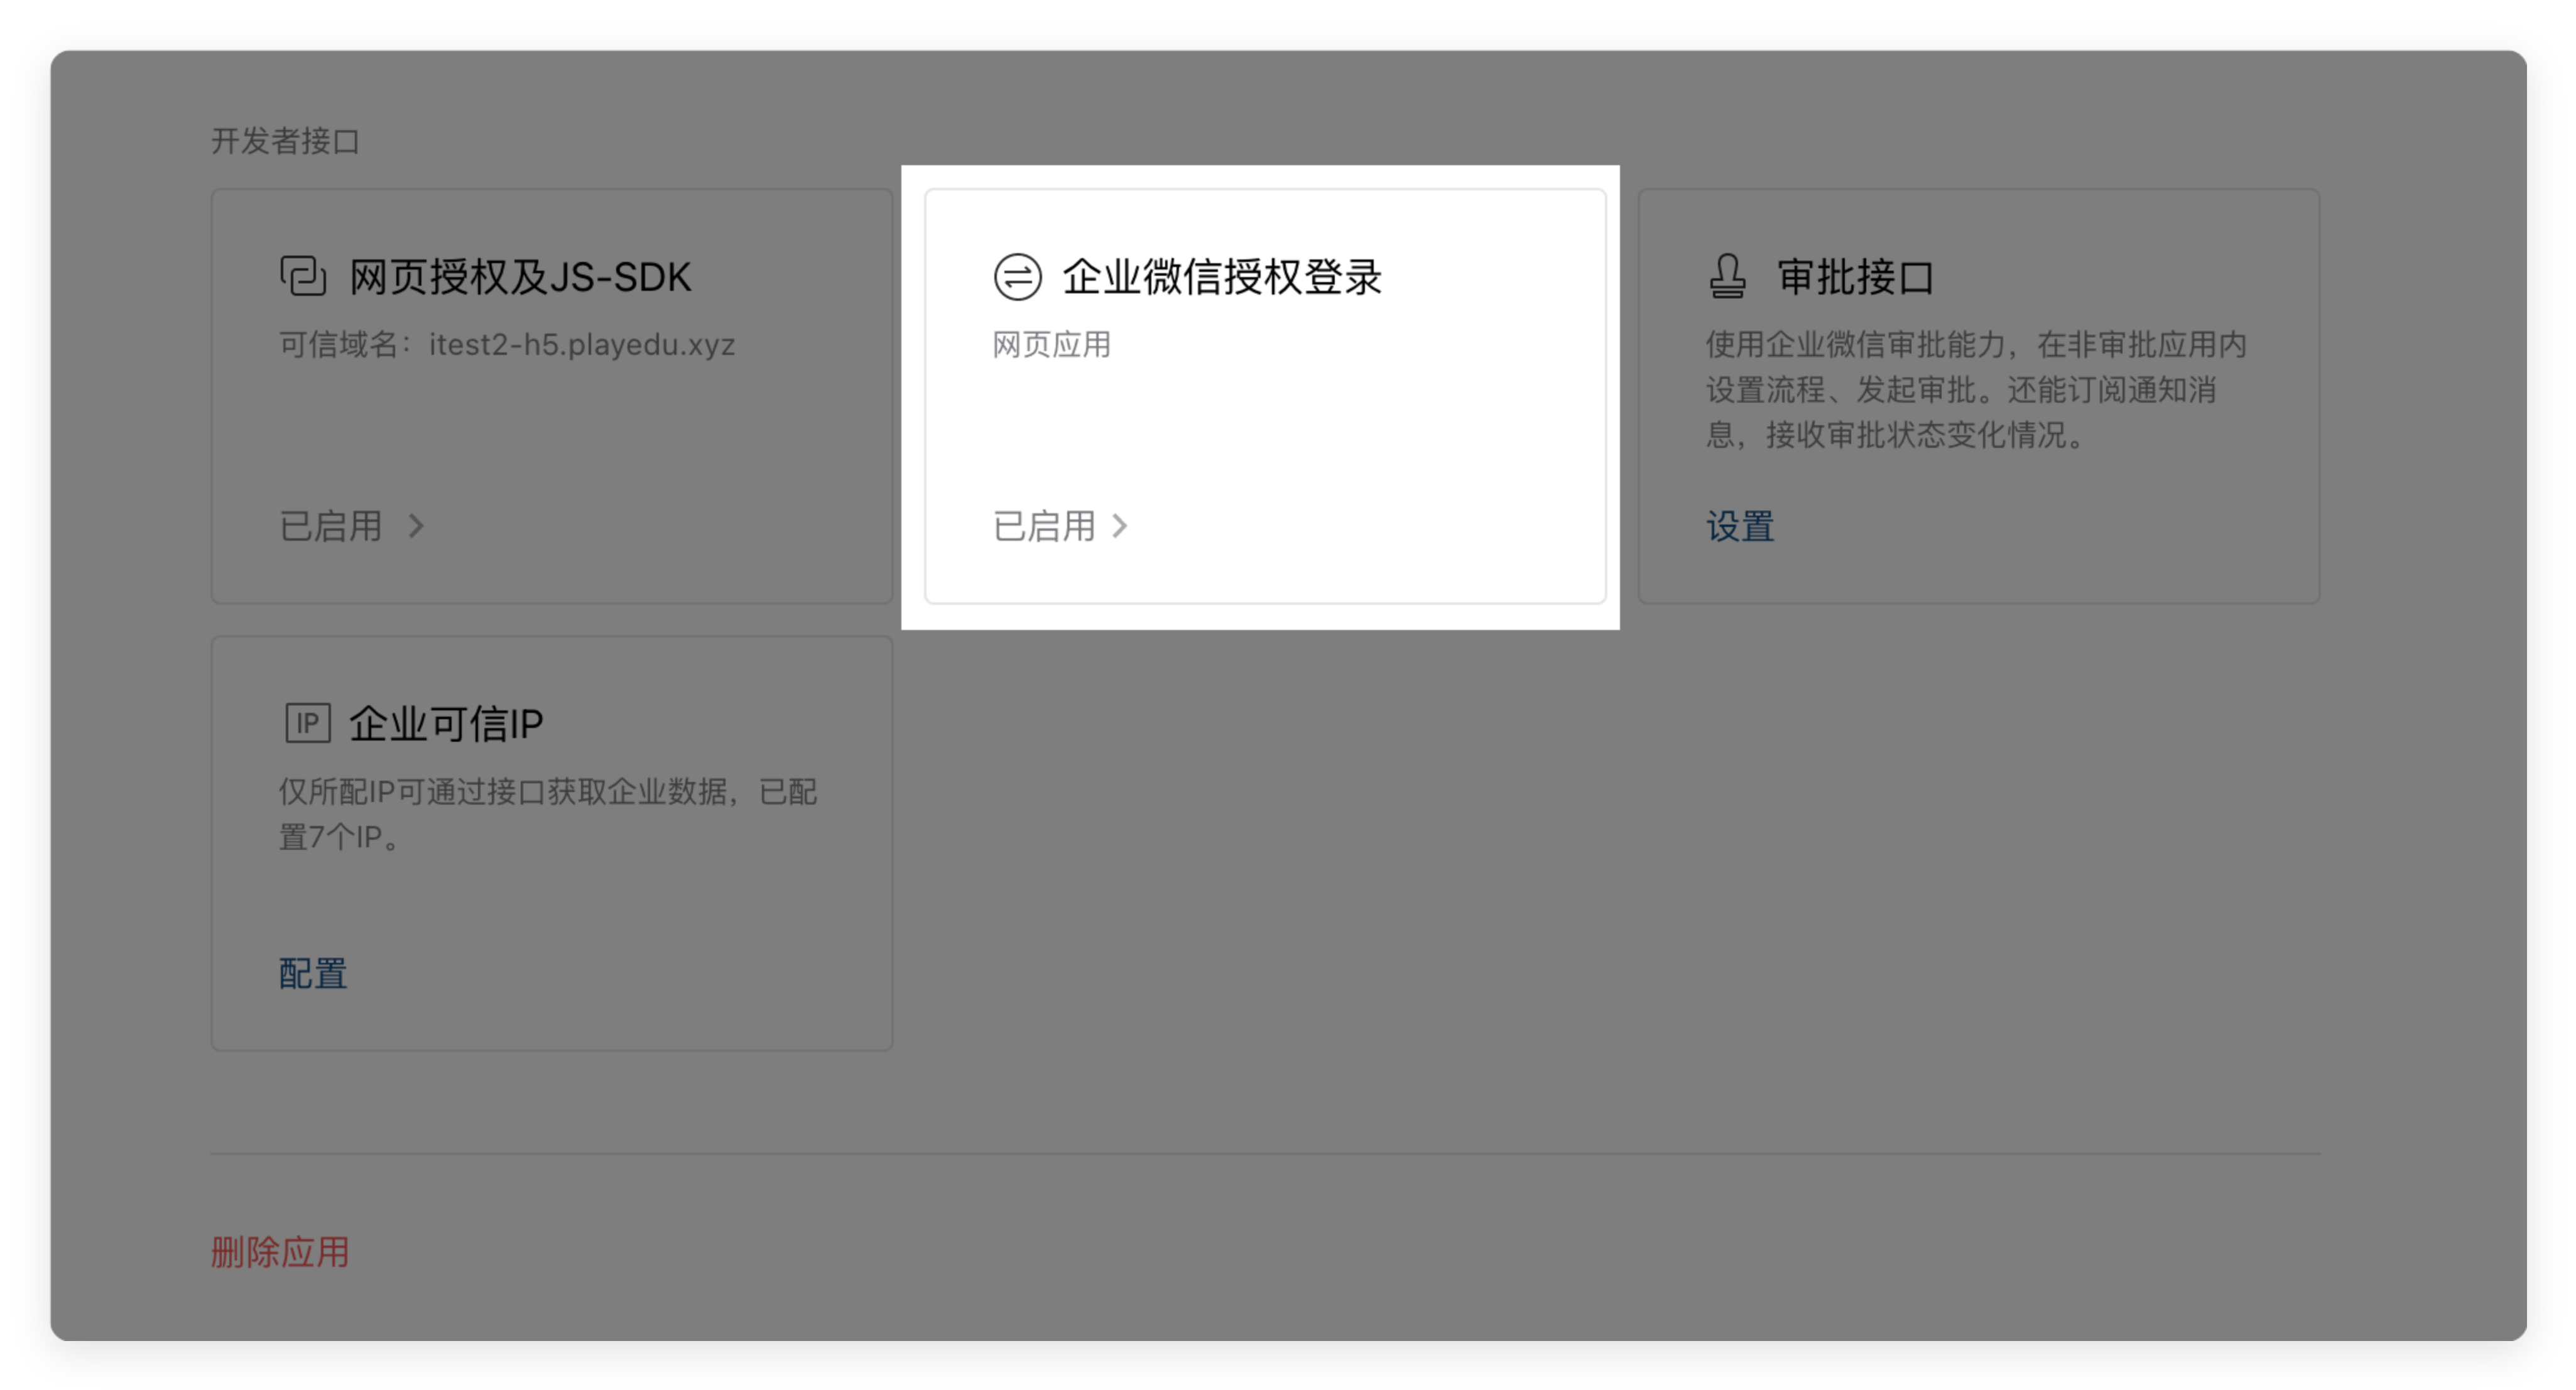Image resolution: width=2576 pixels, height=1390 pixels.
Task: Click the 企业微信授权登录 title
Action: click(x=1222, y=277)
